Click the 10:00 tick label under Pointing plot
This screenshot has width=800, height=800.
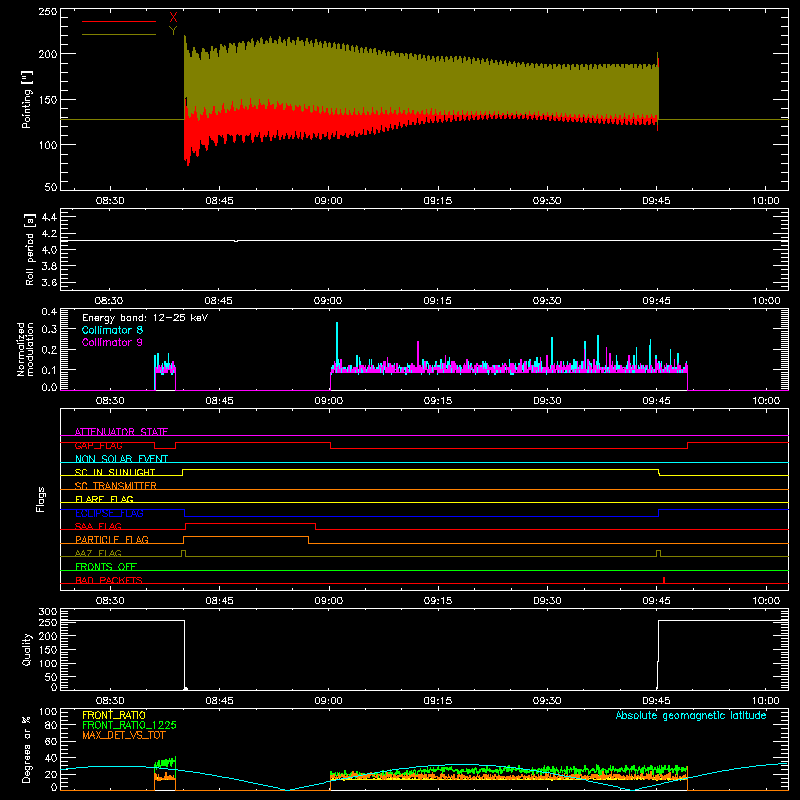coord(765,201)
